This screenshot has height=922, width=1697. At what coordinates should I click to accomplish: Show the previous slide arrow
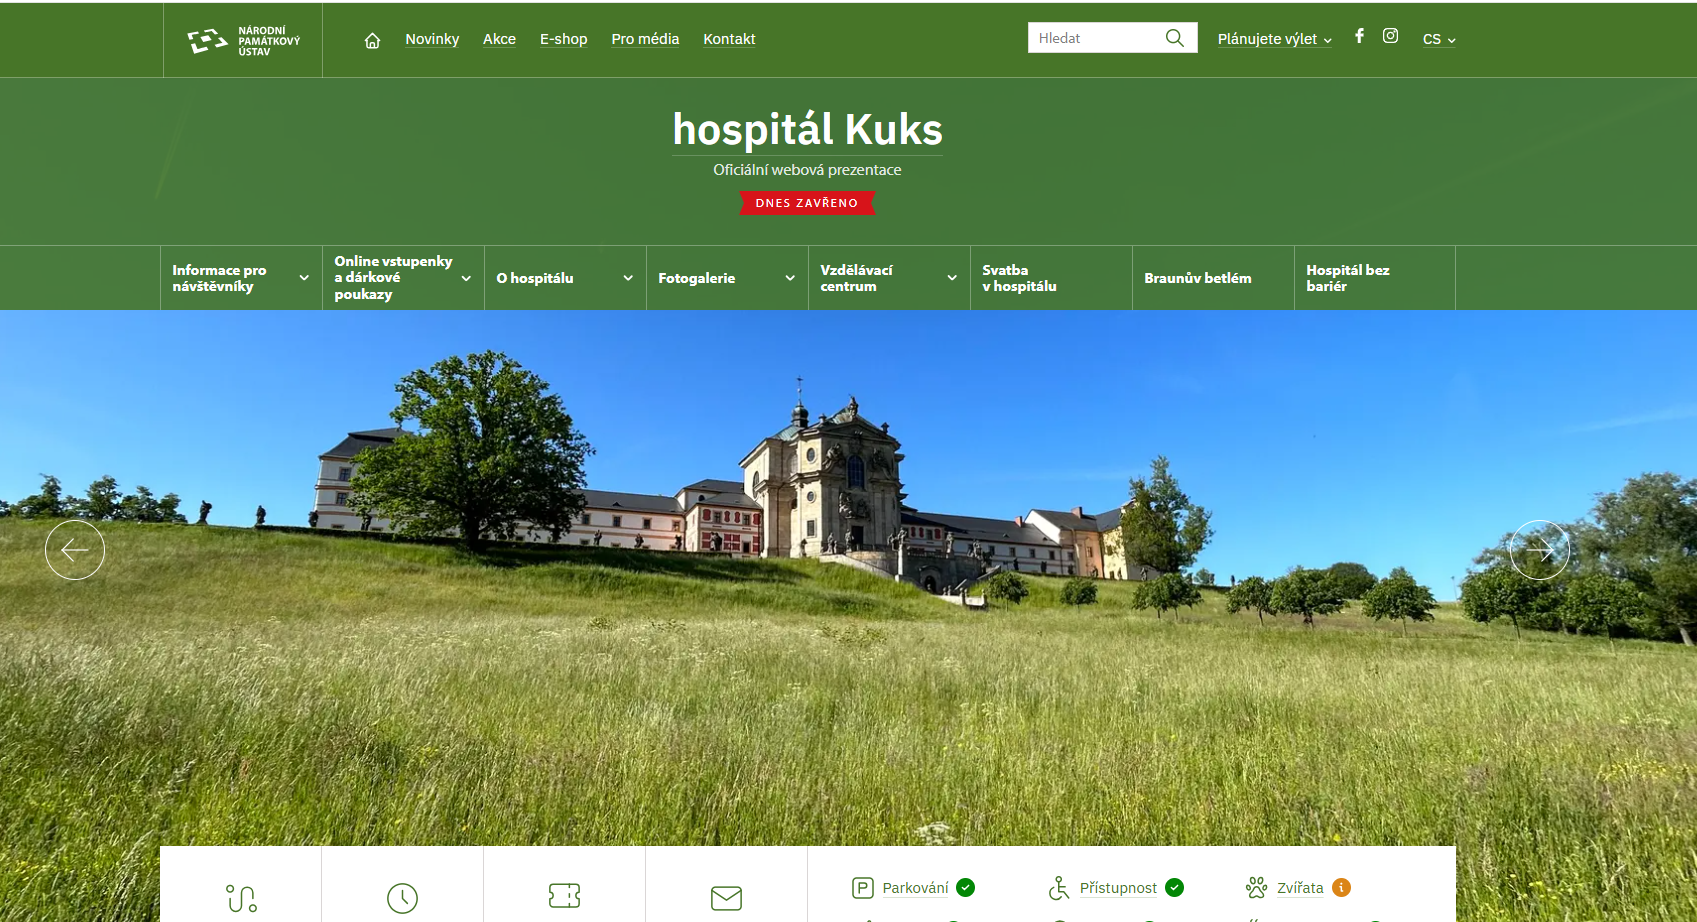(75, 550)
